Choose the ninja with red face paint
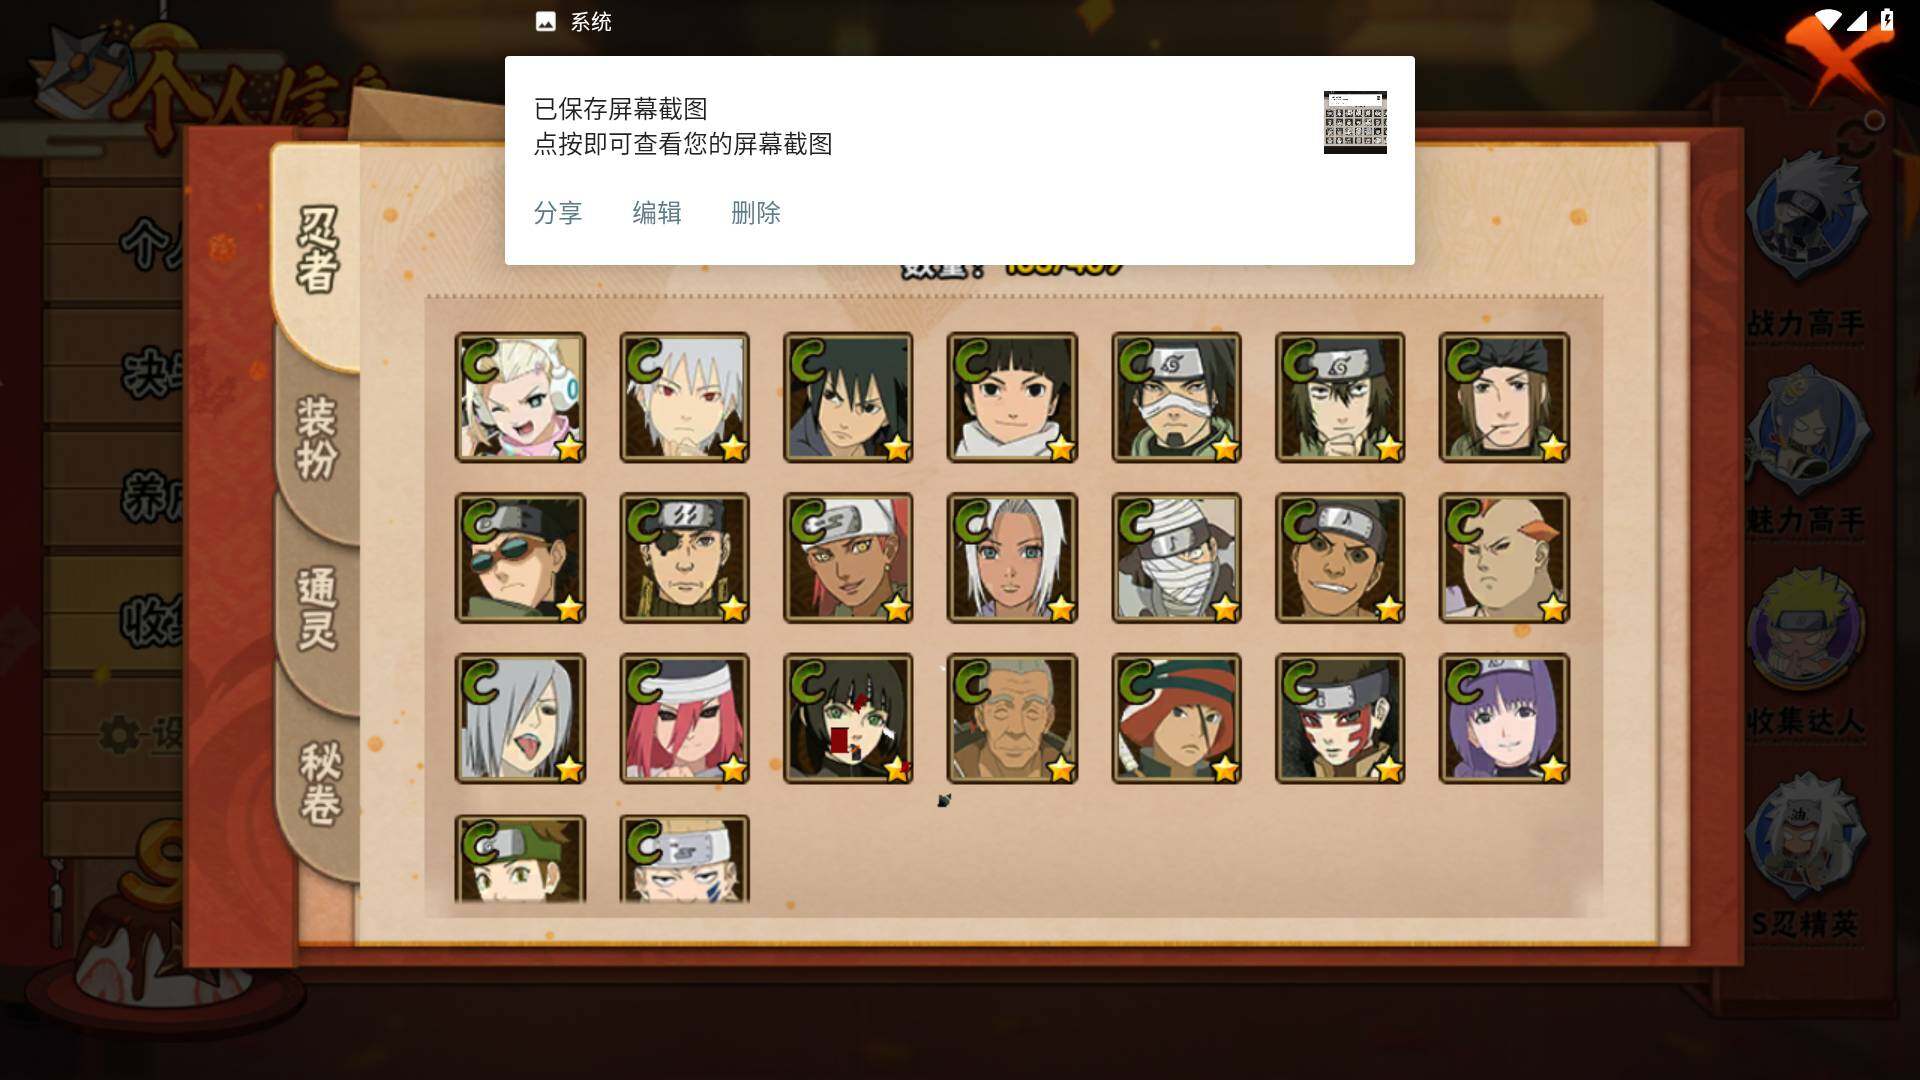Viewport: 1920px width, 1080px height. (x=1340, y=718)
